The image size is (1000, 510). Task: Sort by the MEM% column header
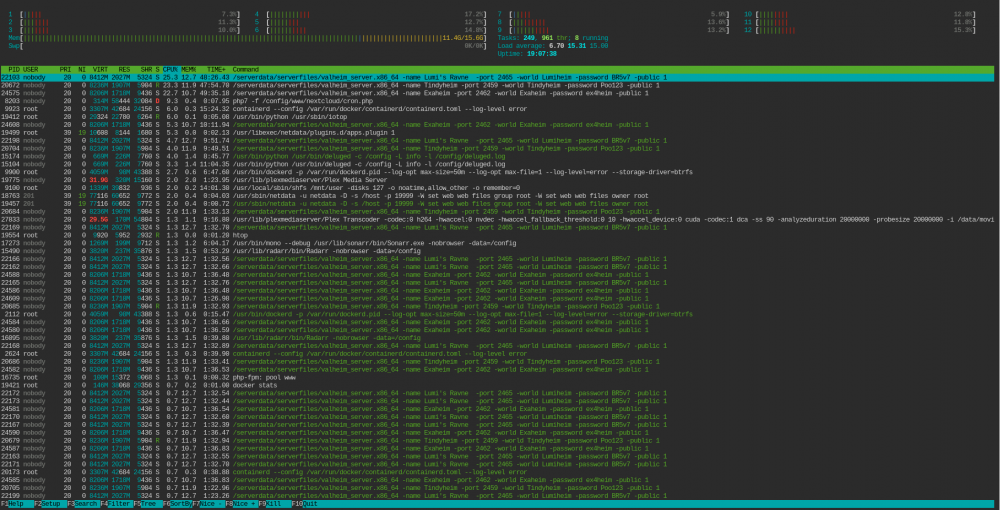click(188, 69)
